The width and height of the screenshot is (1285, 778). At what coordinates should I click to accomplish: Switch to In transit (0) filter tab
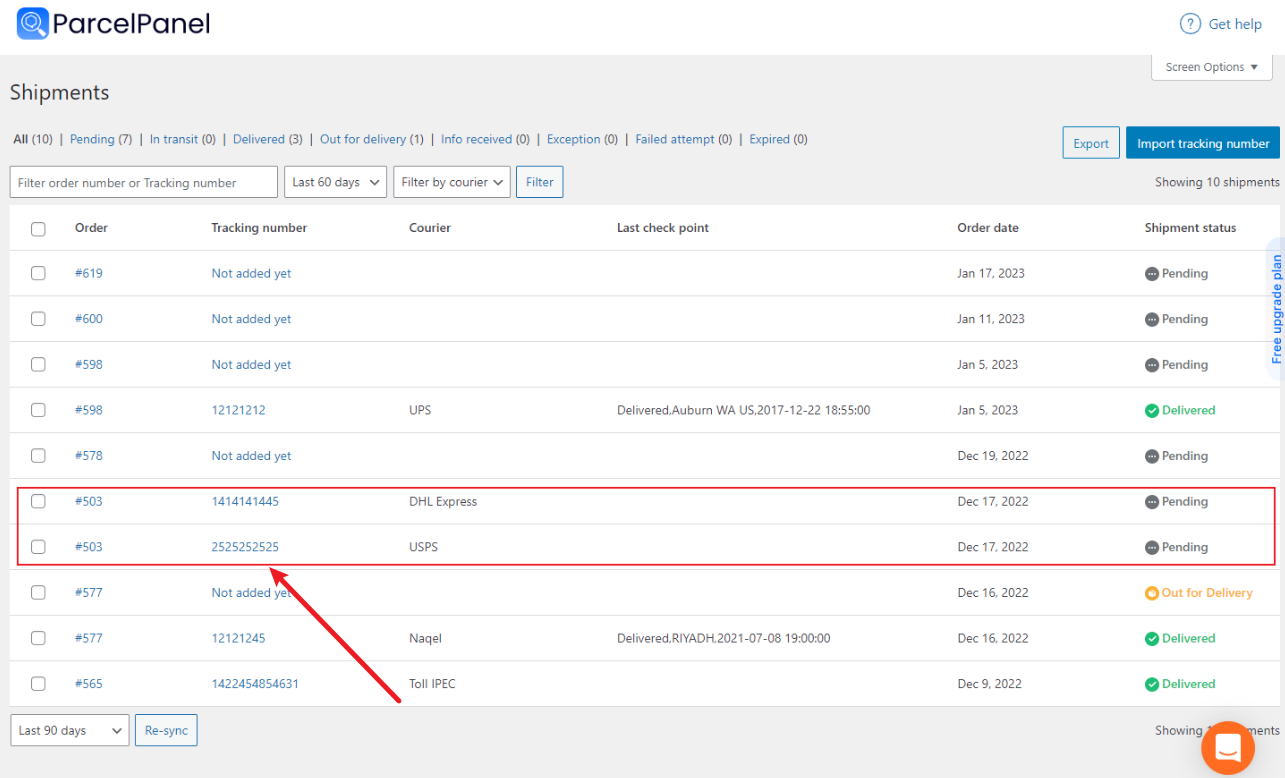pos(183,139)
